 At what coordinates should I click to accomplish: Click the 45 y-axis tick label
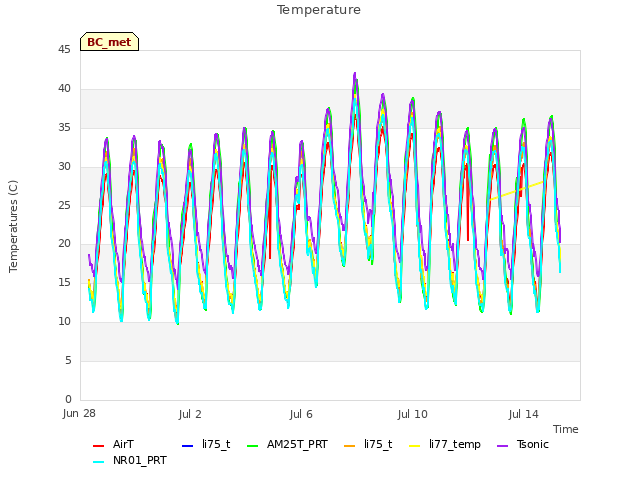pos(64,50)
